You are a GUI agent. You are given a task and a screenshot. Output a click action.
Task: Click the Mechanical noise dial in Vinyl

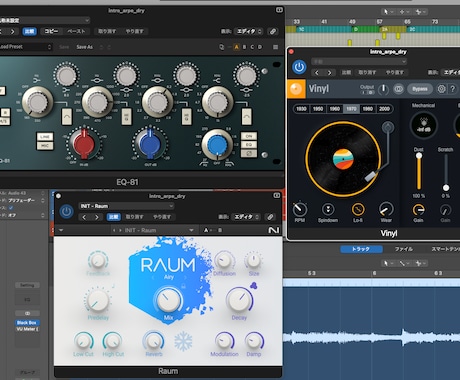423,125
